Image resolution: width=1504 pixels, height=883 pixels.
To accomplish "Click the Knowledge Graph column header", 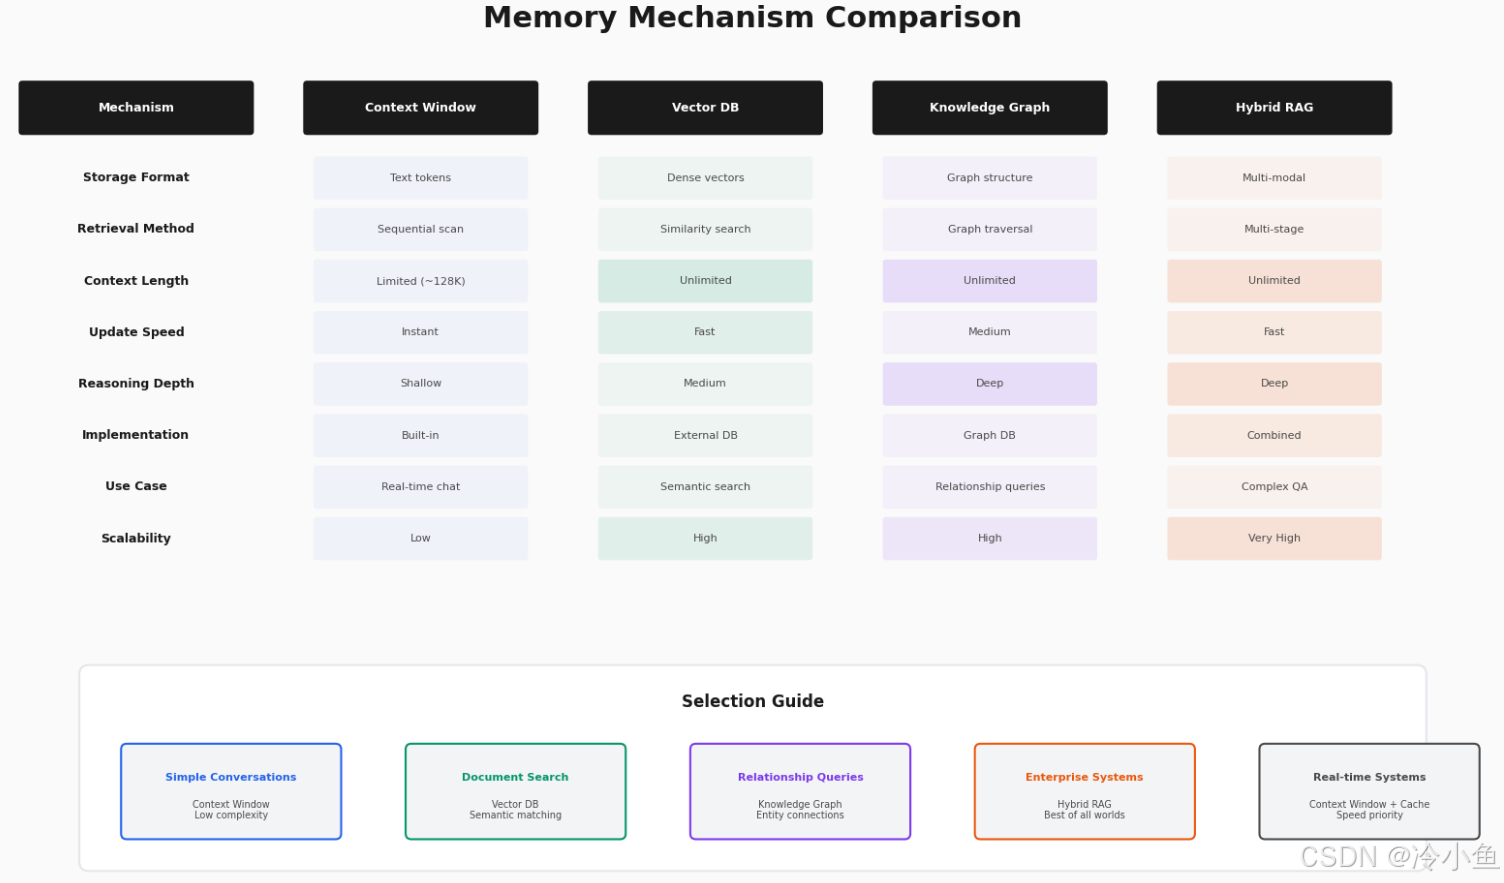I will pyautogui.click(x=990, y=108).
